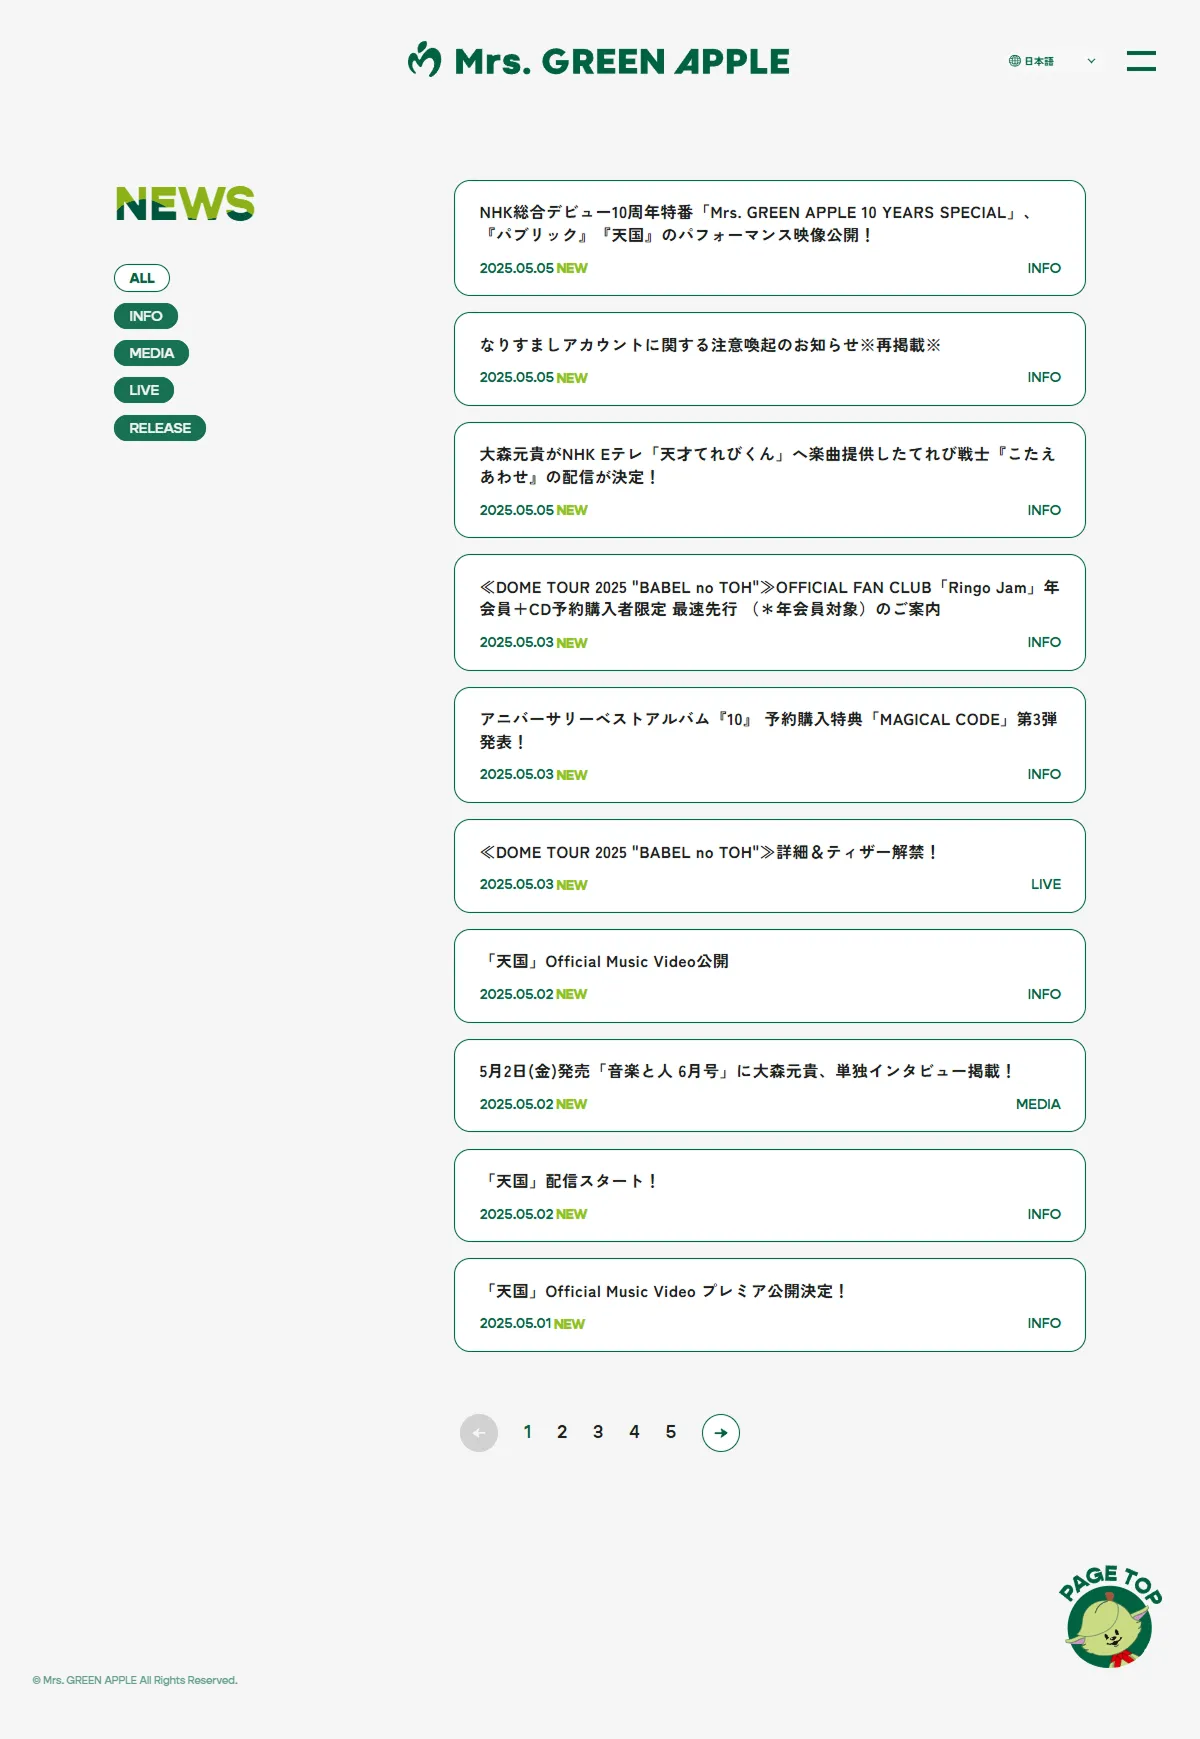1200x1739 pixels.
Task: Go to page 3
Action: [598, 1432]
